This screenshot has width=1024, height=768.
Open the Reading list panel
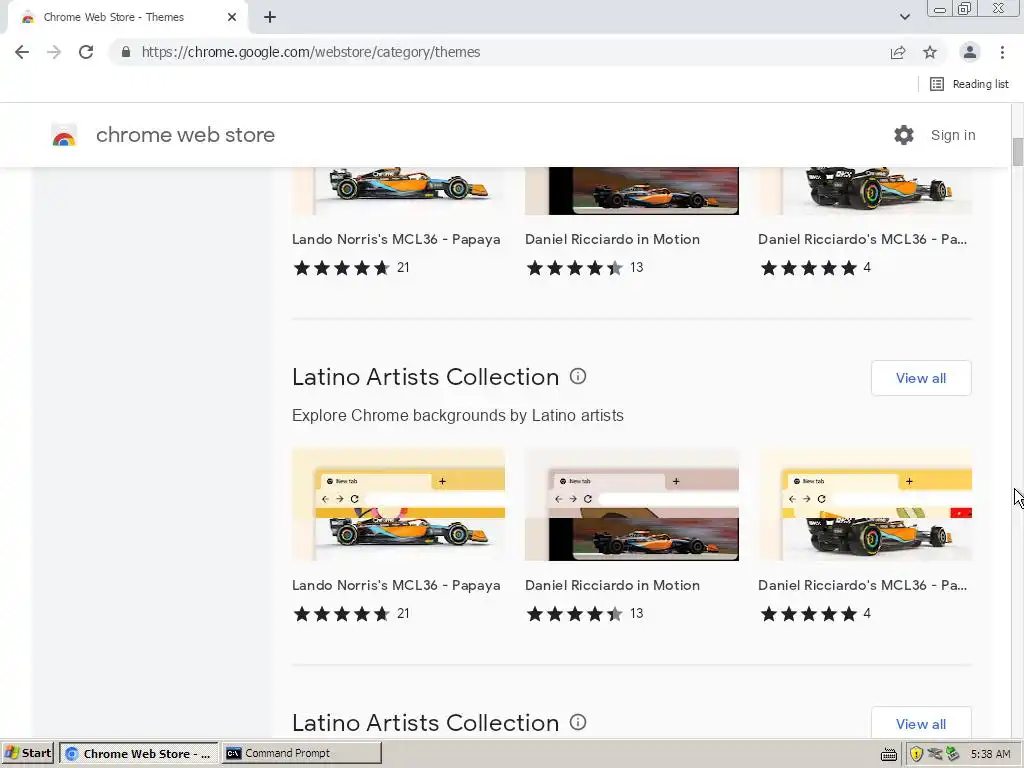969,84
